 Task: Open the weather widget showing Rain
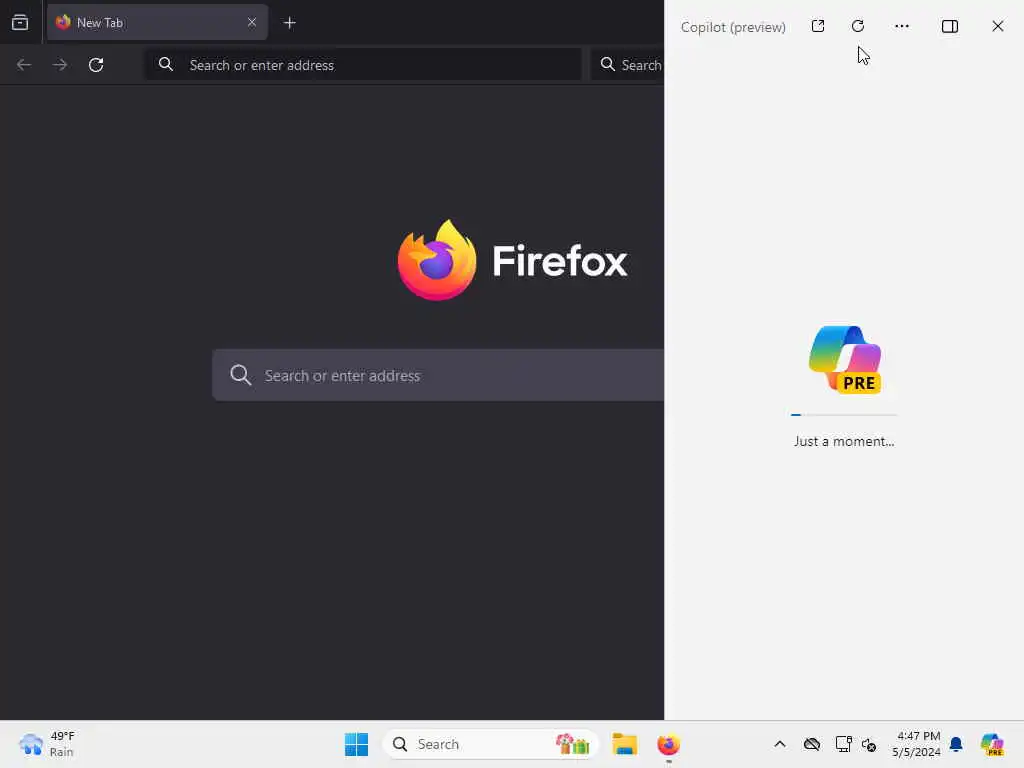tap(47, 744)
